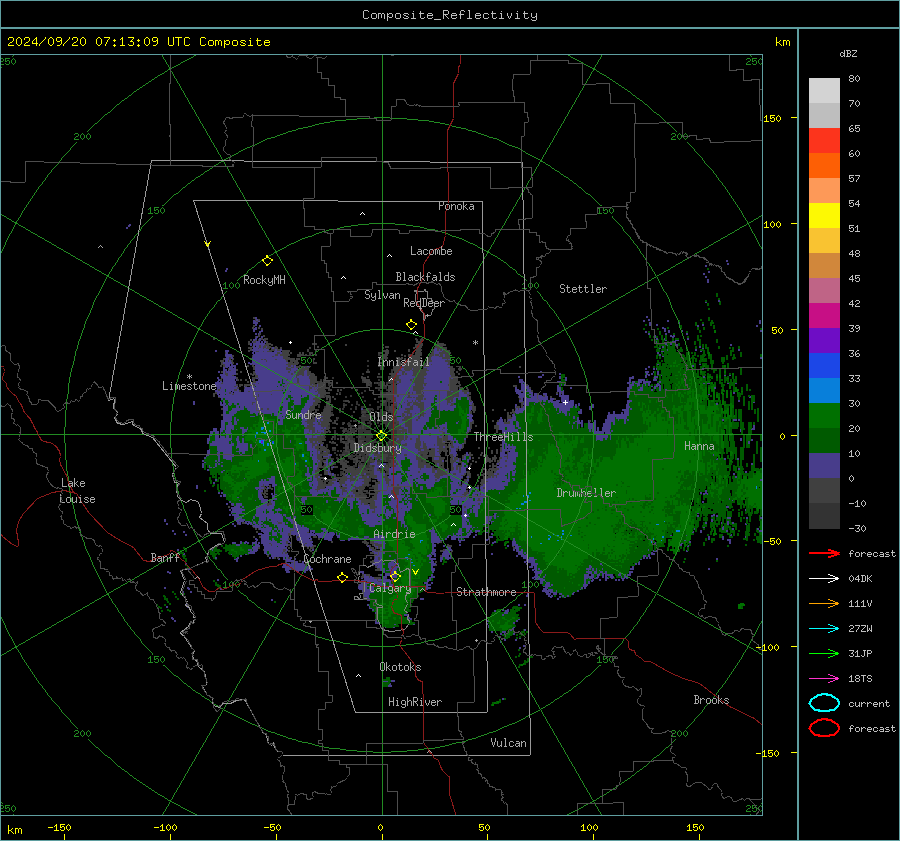Image resolution: width=900 pixels, height=841 pixels.
Task: Click the red forecast ellipse legend icon
Action: (x=824, y=728)
